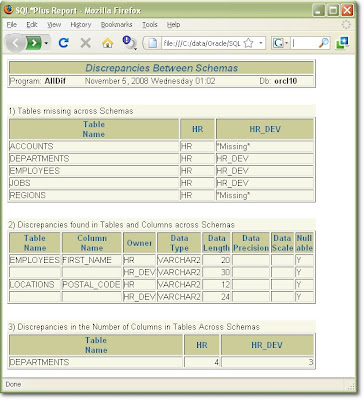Select the Discrepancies Between Schemas heading

[162, 68]
